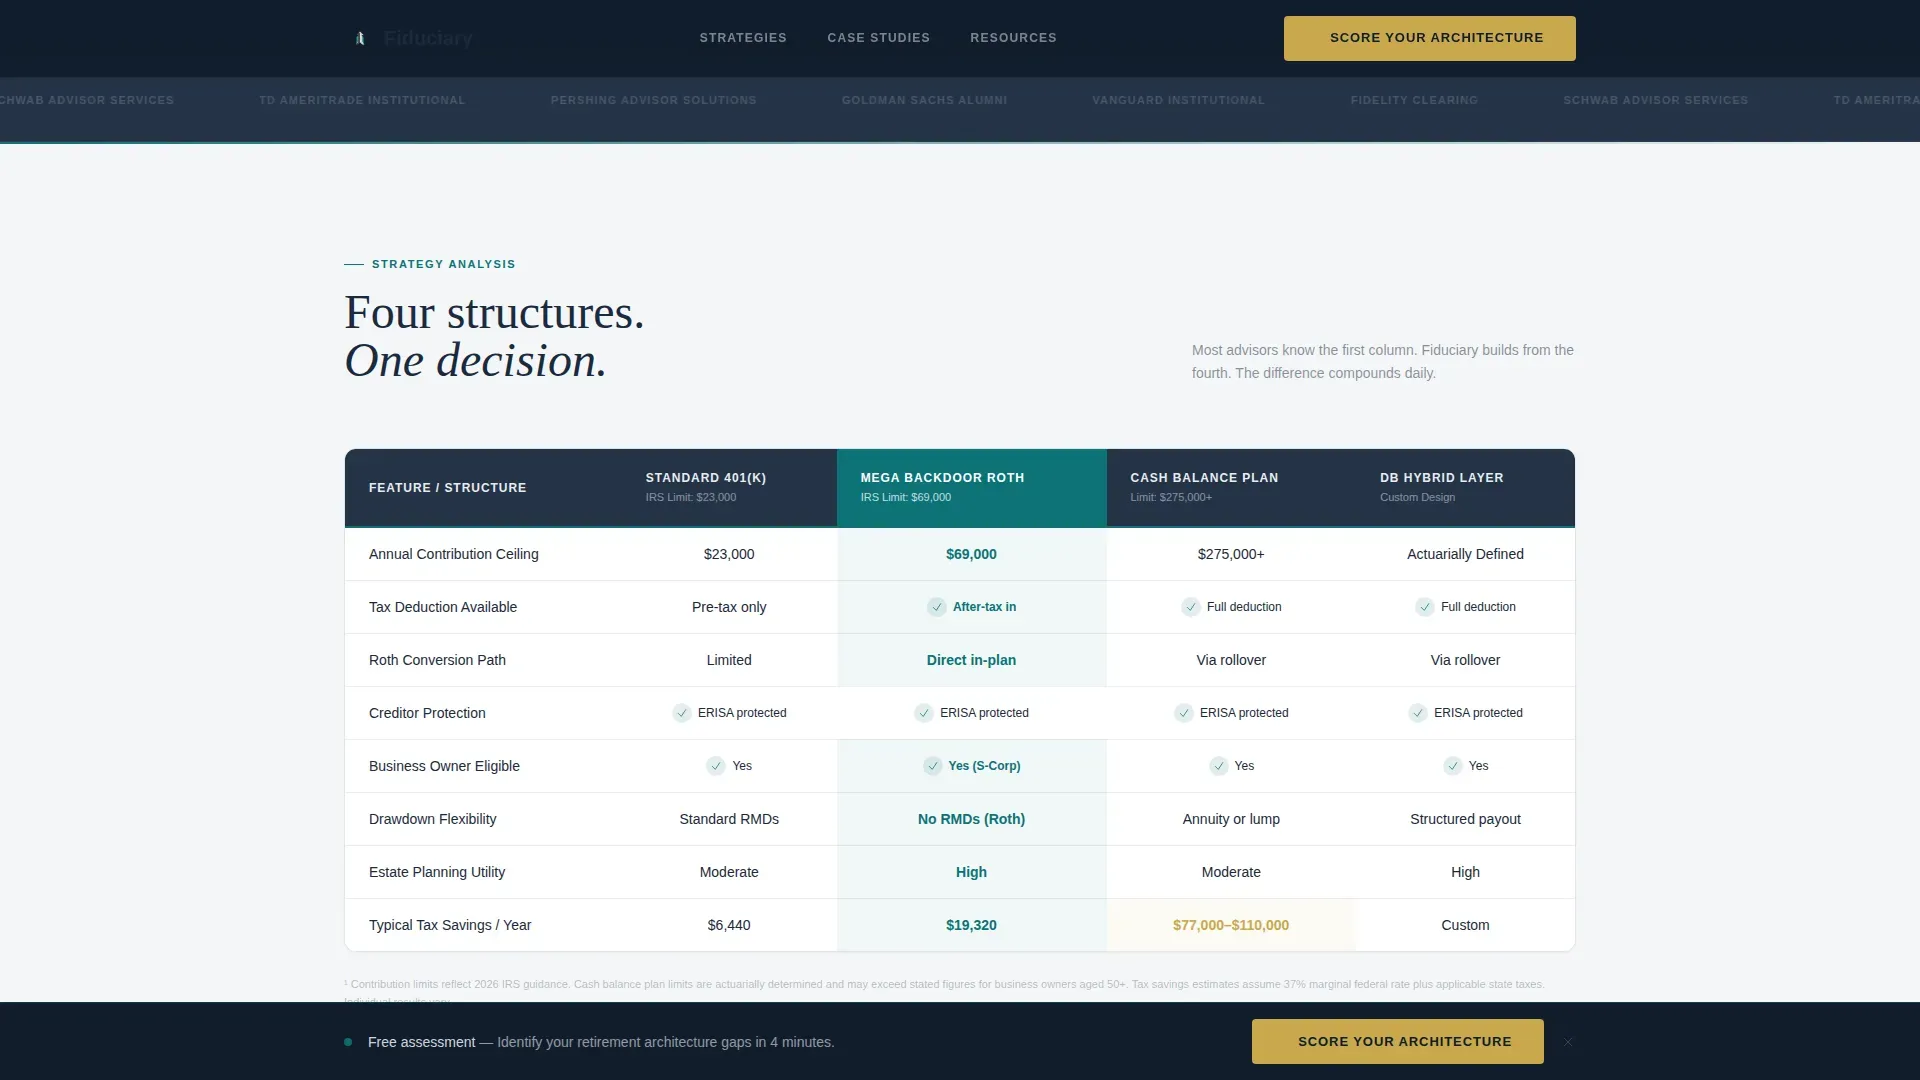The width and height of the screenshot is (1920, 1080).
Task: Click the Feature / Structure header cell
Action: pos(483,487)
